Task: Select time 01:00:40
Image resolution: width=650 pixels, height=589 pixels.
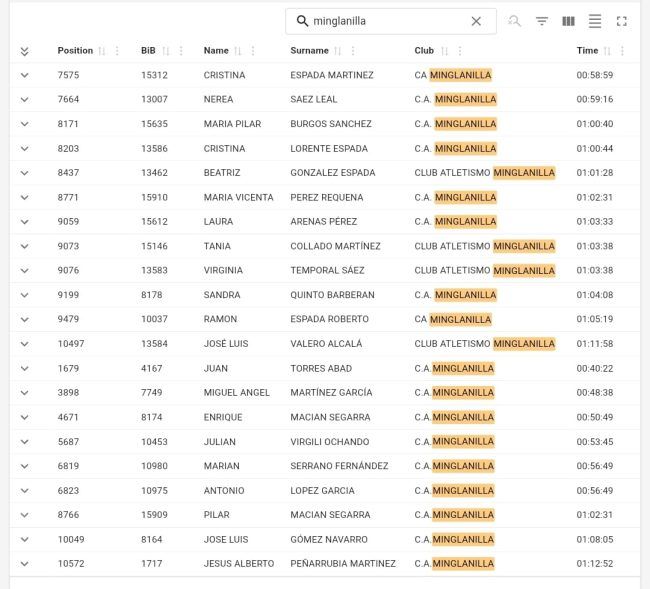Action: tap(594, 124)
